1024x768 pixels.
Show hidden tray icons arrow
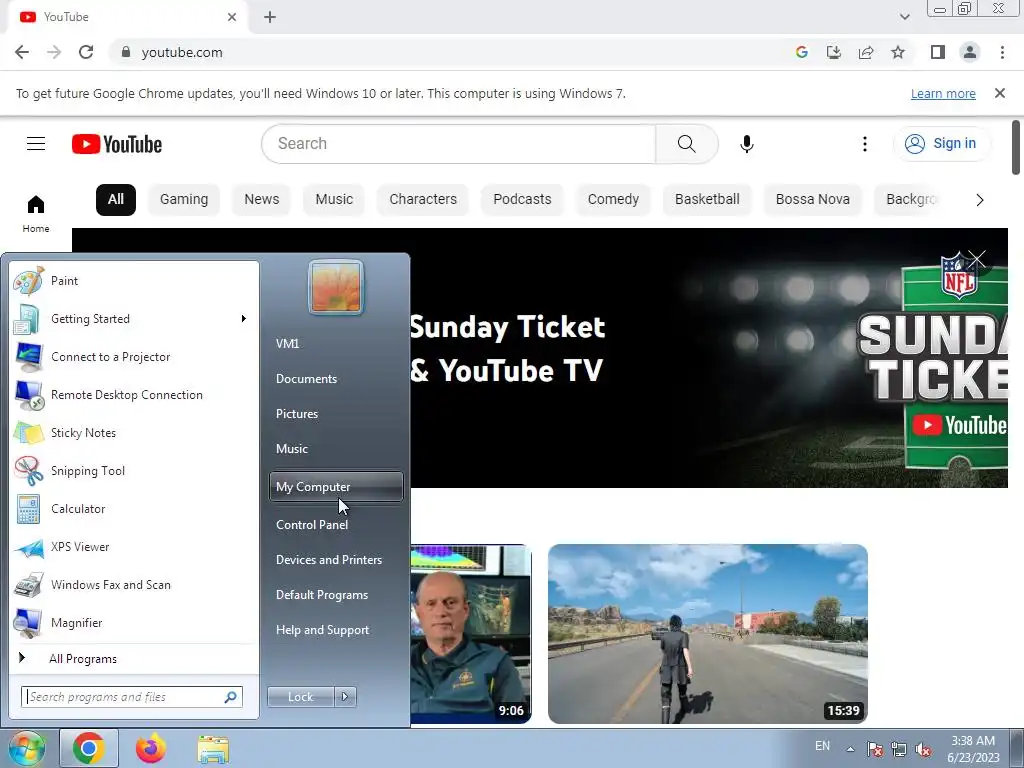[x=850, y=749]
